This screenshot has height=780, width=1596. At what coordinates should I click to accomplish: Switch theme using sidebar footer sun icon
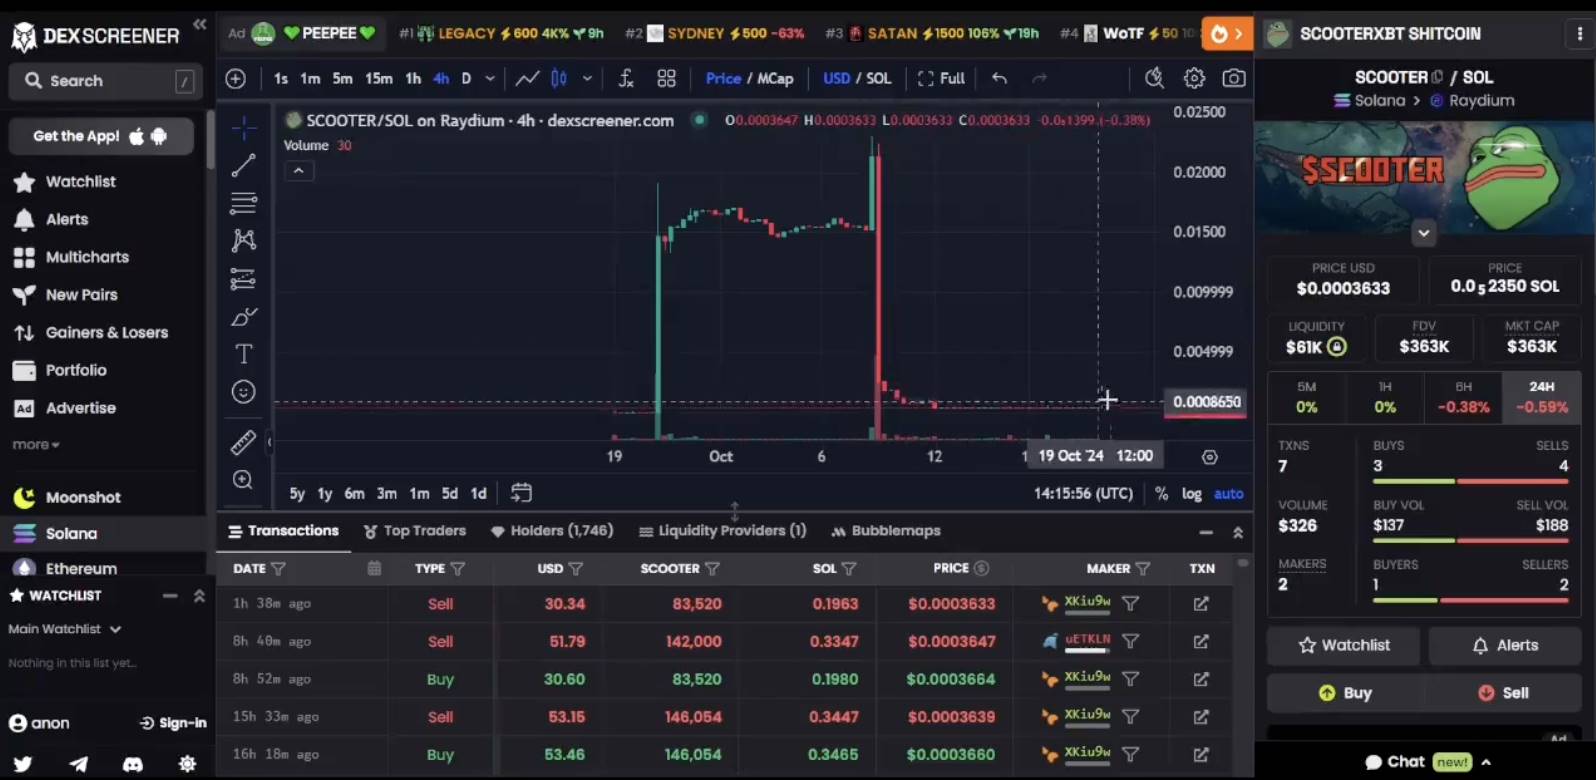coord(187,764)
